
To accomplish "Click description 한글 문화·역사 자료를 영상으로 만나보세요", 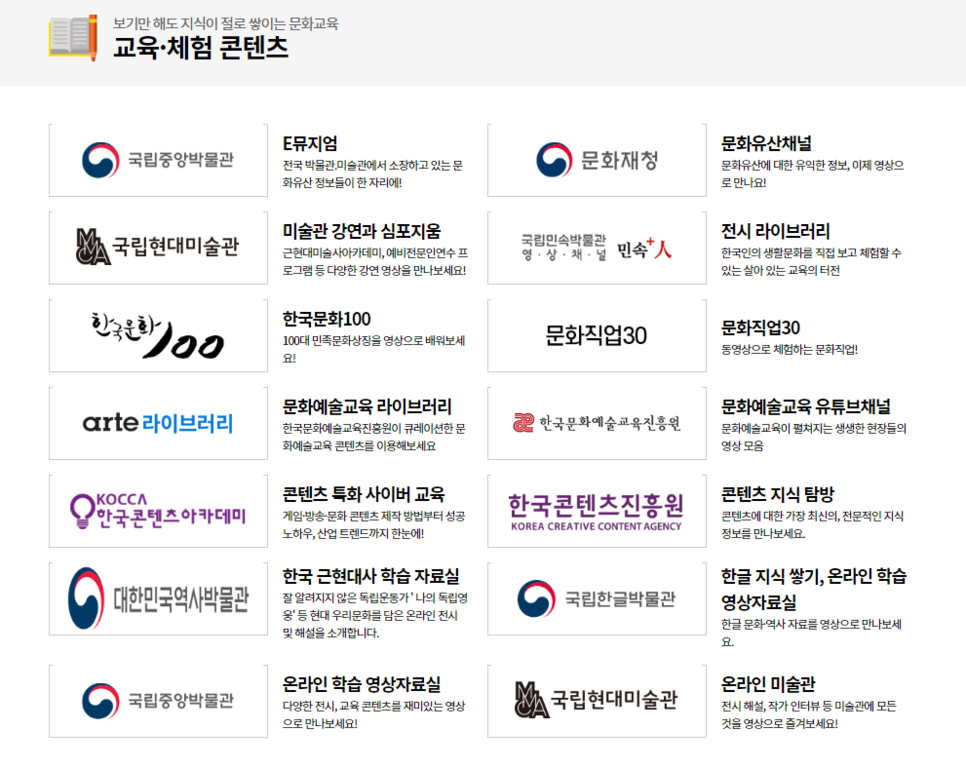I will pos(811,633).
